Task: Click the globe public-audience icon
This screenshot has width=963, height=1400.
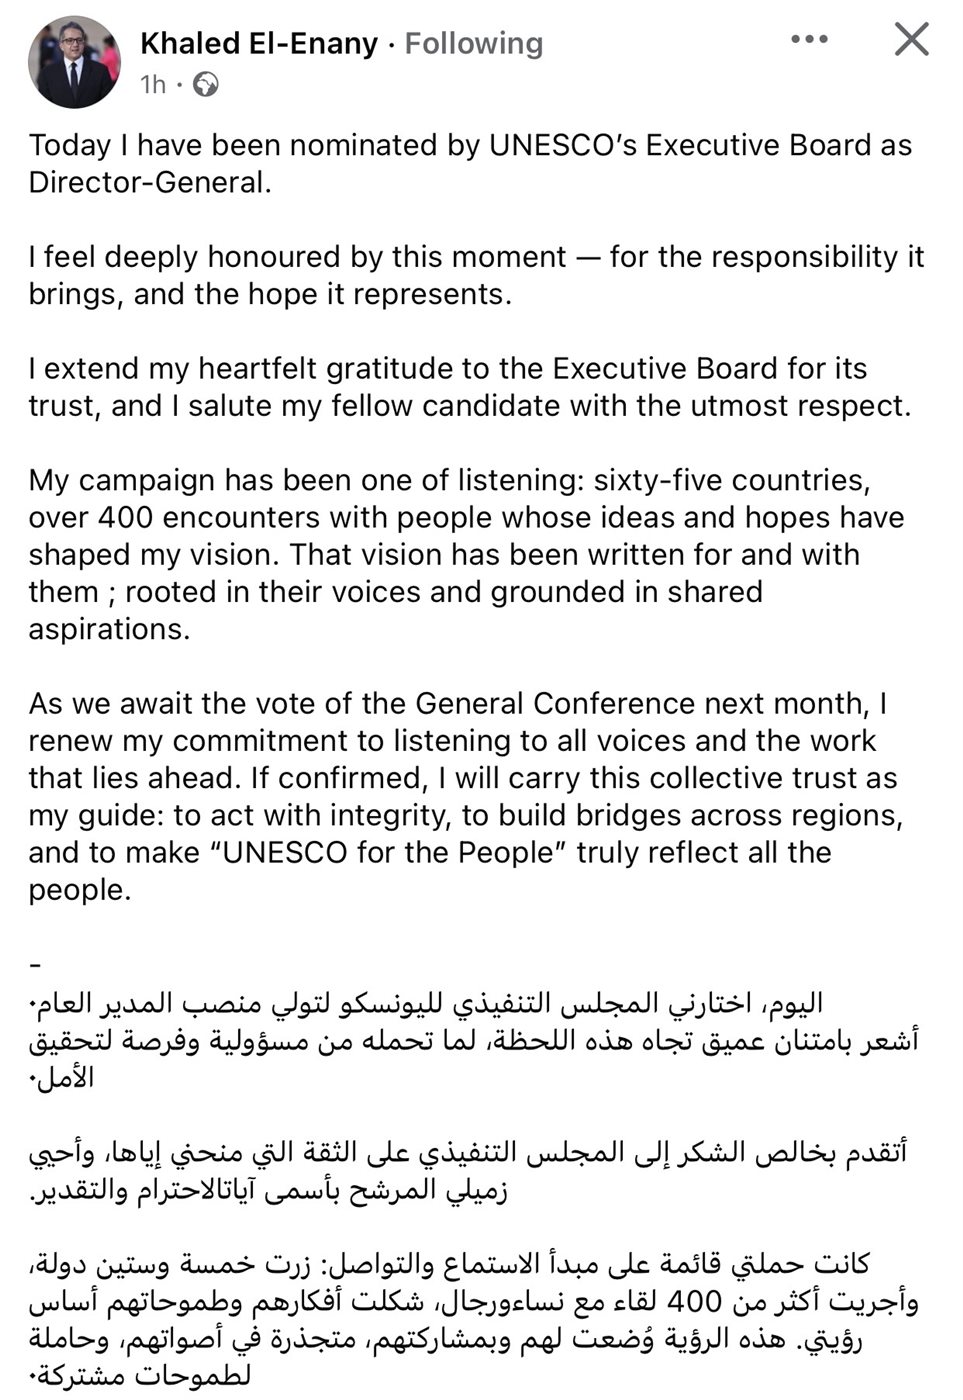Action: pyautogui.click(x=206, y=85)
